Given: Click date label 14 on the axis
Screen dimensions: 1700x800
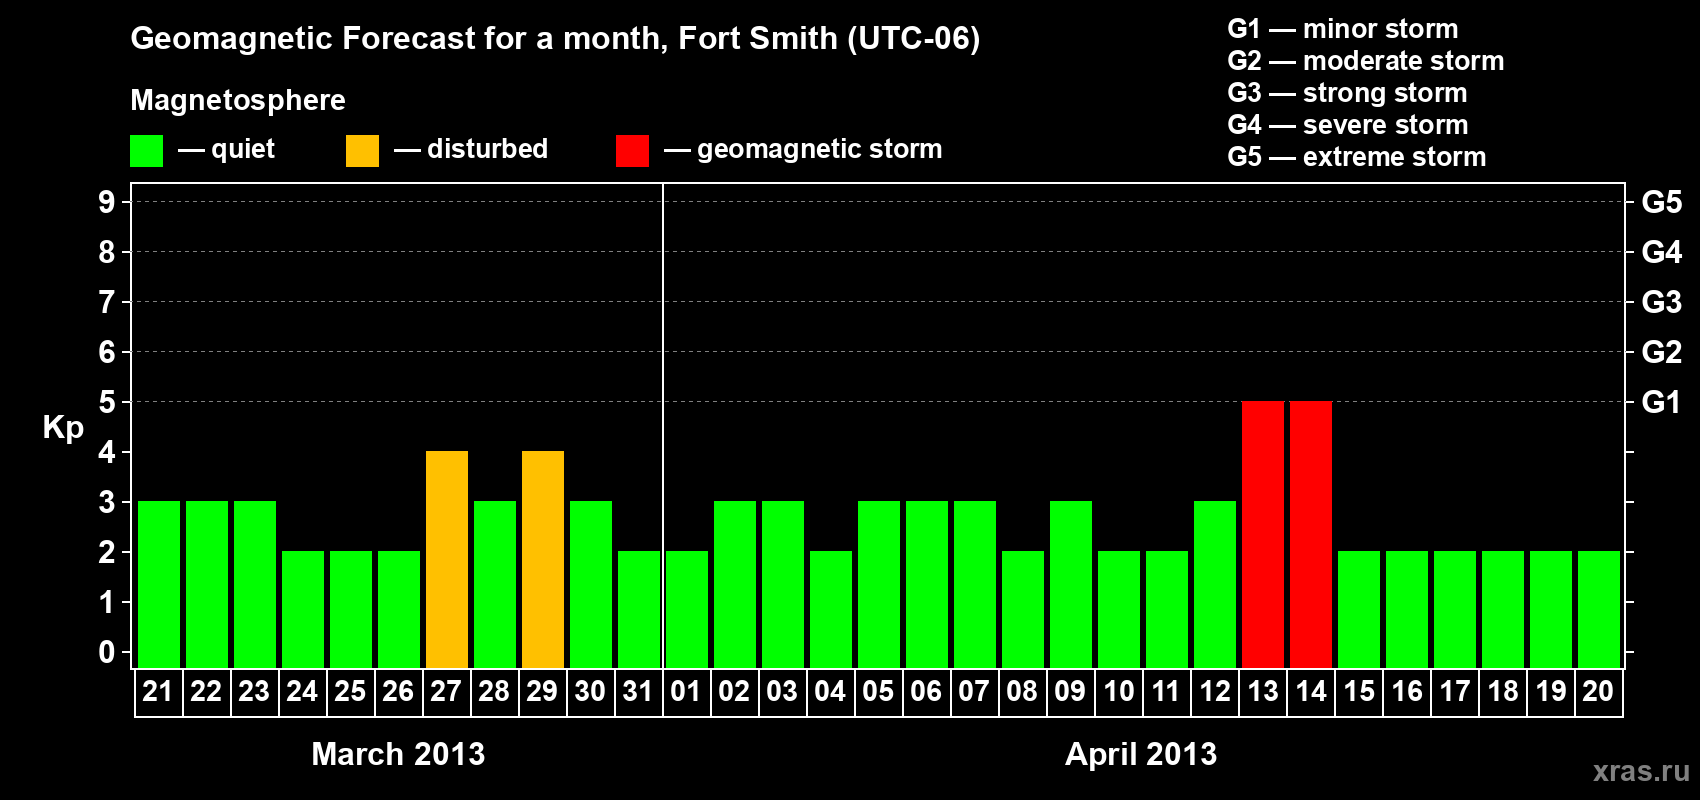Looking at the screenshot, I should pos(1310,691).
